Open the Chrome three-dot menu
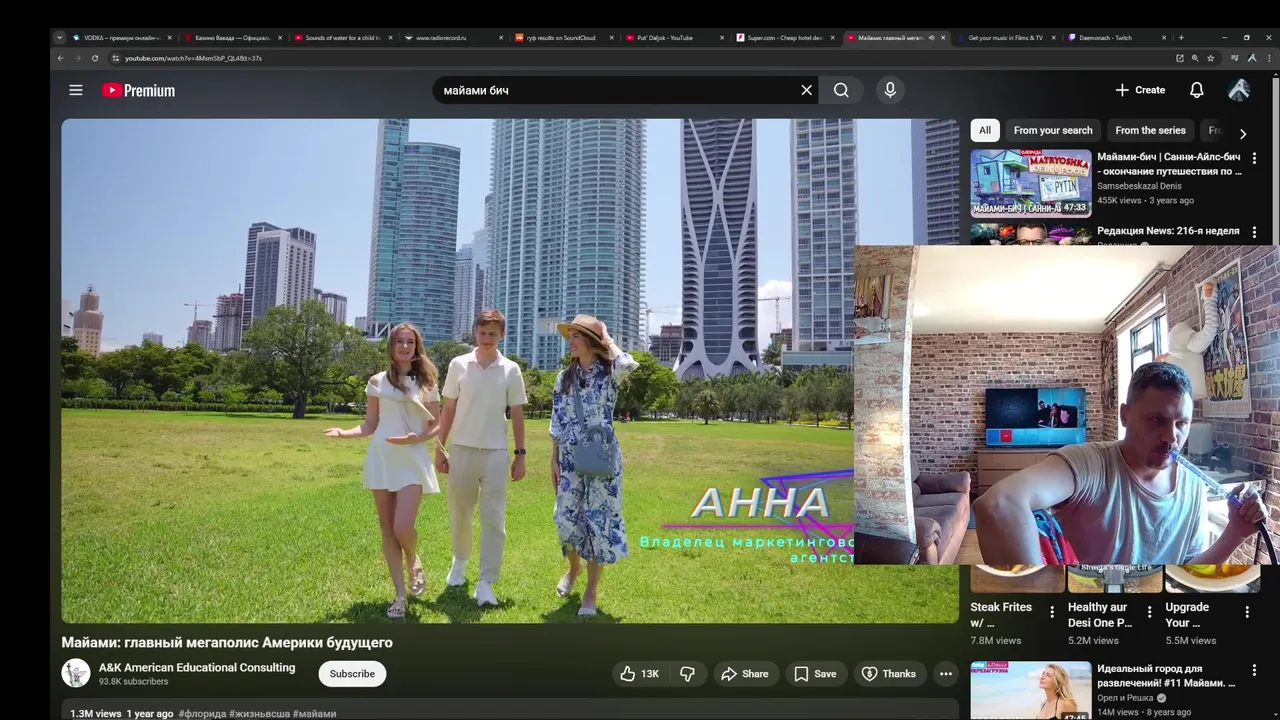Screen dimensions: 1280x720 point(1269,58)
